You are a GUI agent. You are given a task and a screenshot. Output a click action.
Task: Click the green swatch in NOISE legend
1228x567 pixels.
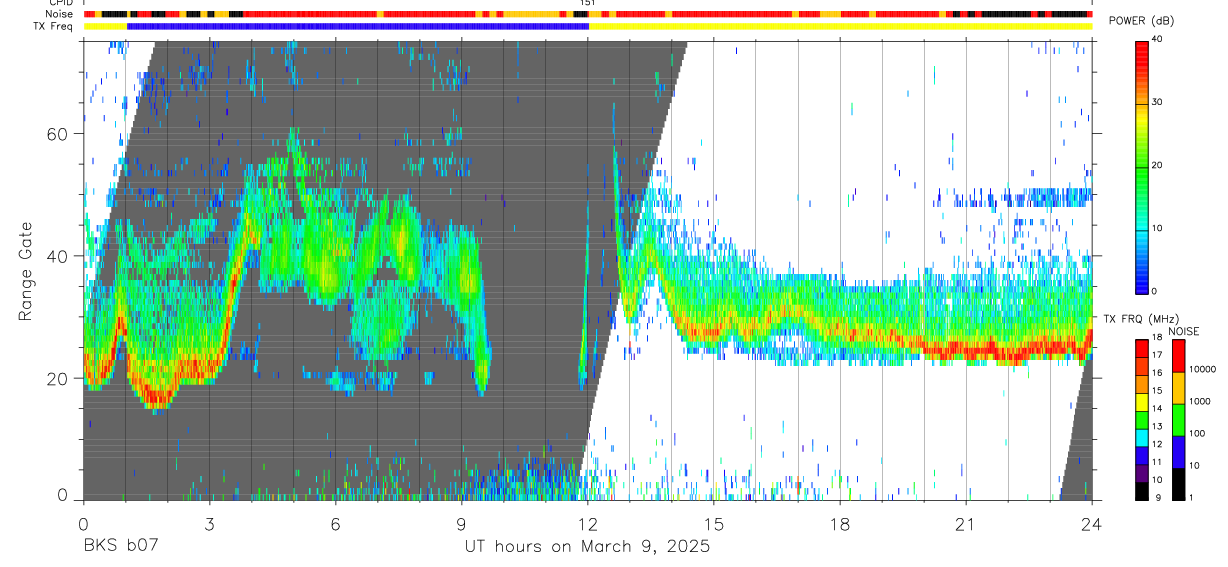pos(1179,419)
